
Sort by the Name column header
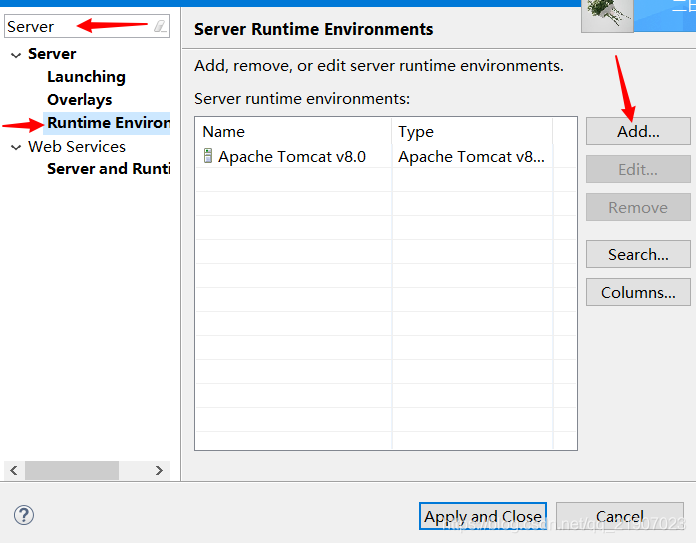click(x=293, y=131)
